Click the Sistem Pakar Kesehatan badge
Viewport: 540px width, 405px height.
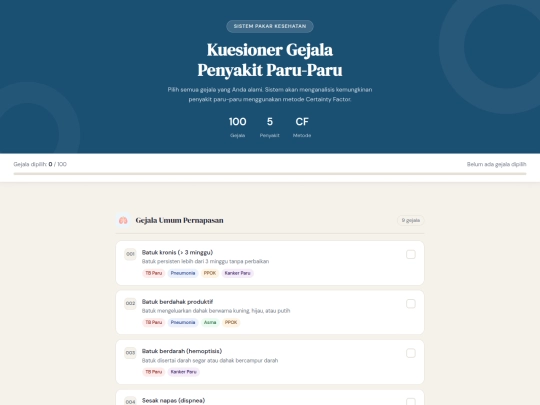[x=270, y=26]
